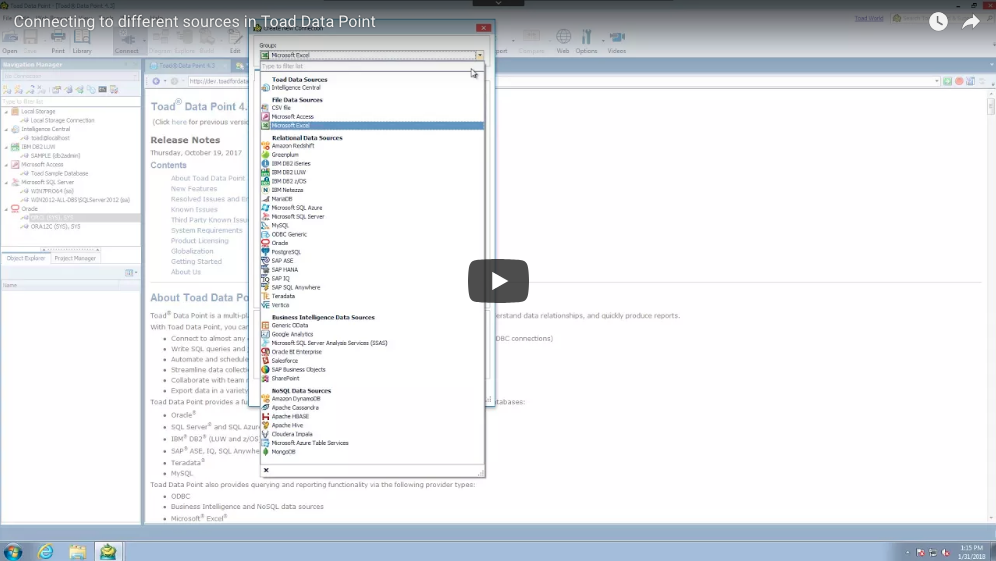The width and height of the screenshot is (996, 561).
Task: Play the video with center play button
Action: 498,281
